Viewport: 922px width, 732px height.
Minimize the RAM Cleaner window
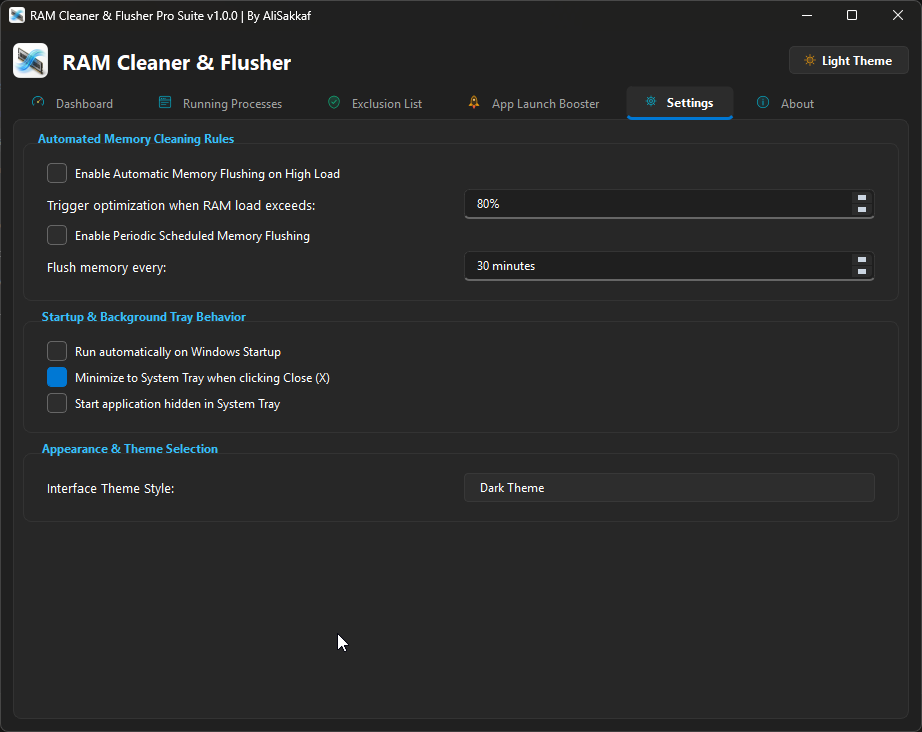pyautogui.click(x=807, y=15)
